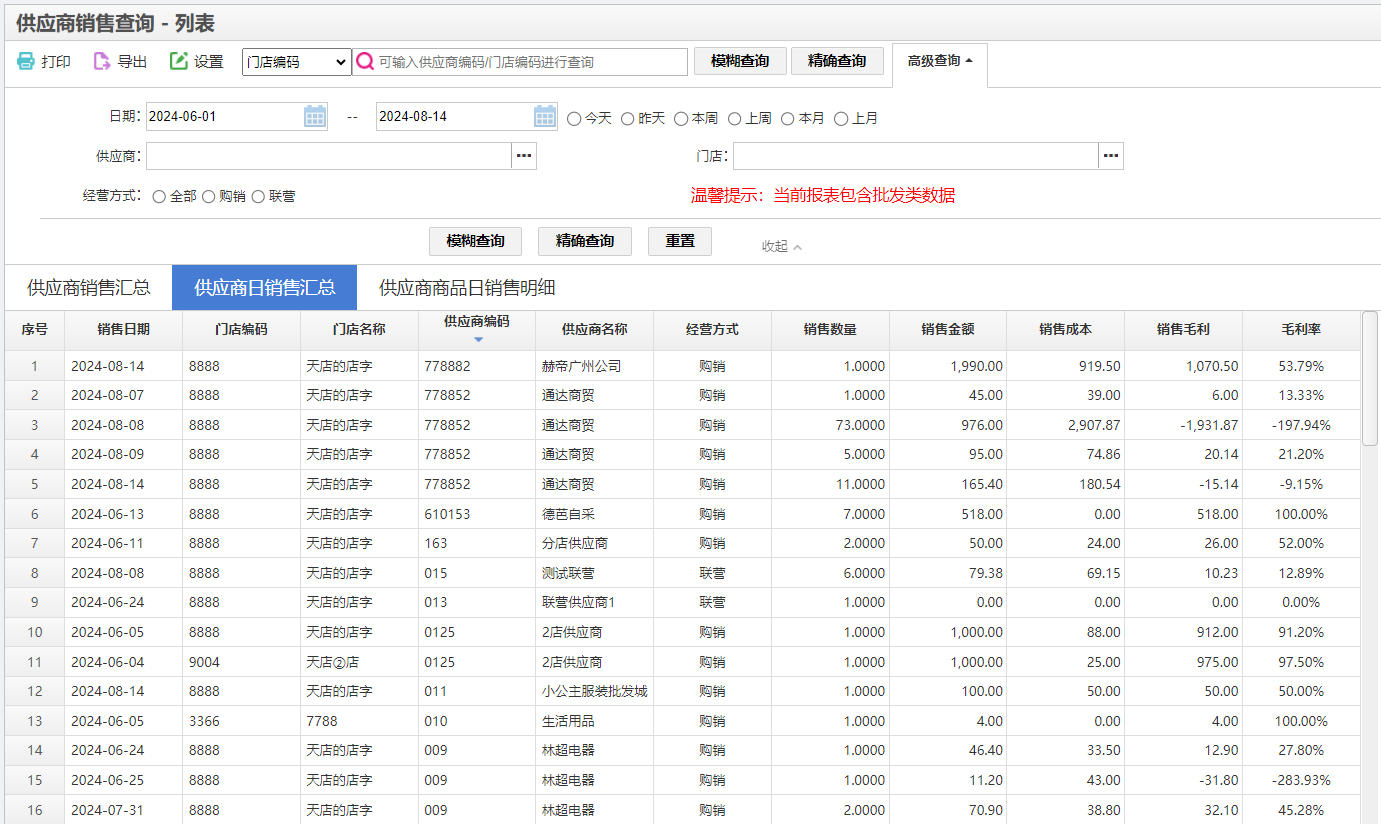Select the 今天 date radio
1381x824 pixels.
point(574,118)
